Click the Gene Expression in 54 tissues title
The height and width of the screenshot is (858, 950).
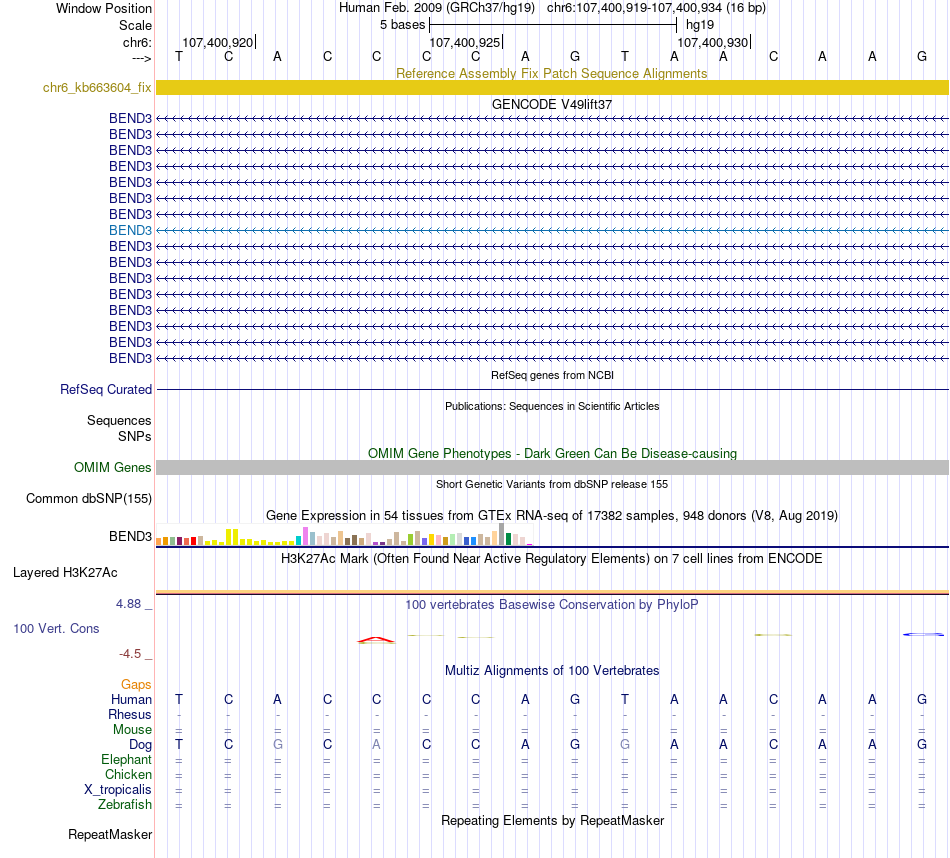(552, 516)
